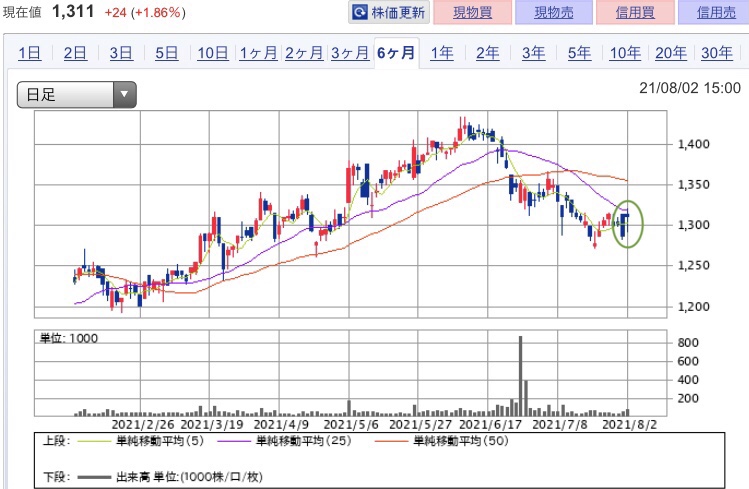Click the green circled latest candlestick
The height and width of the screenshot is (489, 749).
[x=625, y=226]
